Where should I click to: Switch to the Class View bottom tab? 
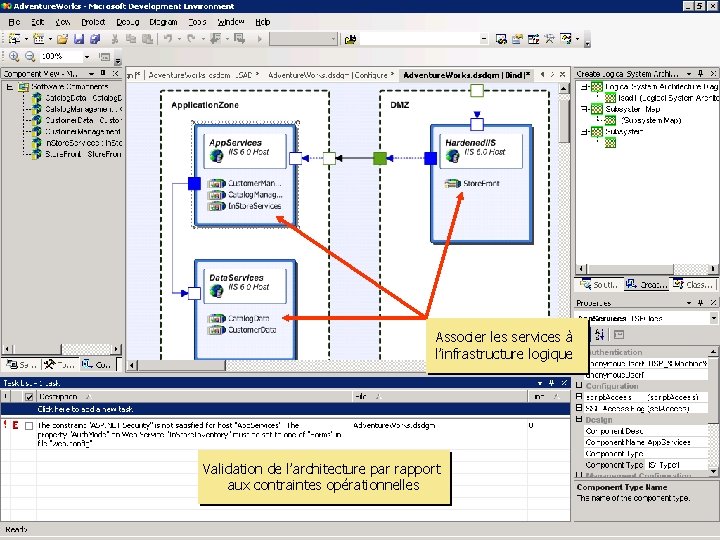coord(693,285)
